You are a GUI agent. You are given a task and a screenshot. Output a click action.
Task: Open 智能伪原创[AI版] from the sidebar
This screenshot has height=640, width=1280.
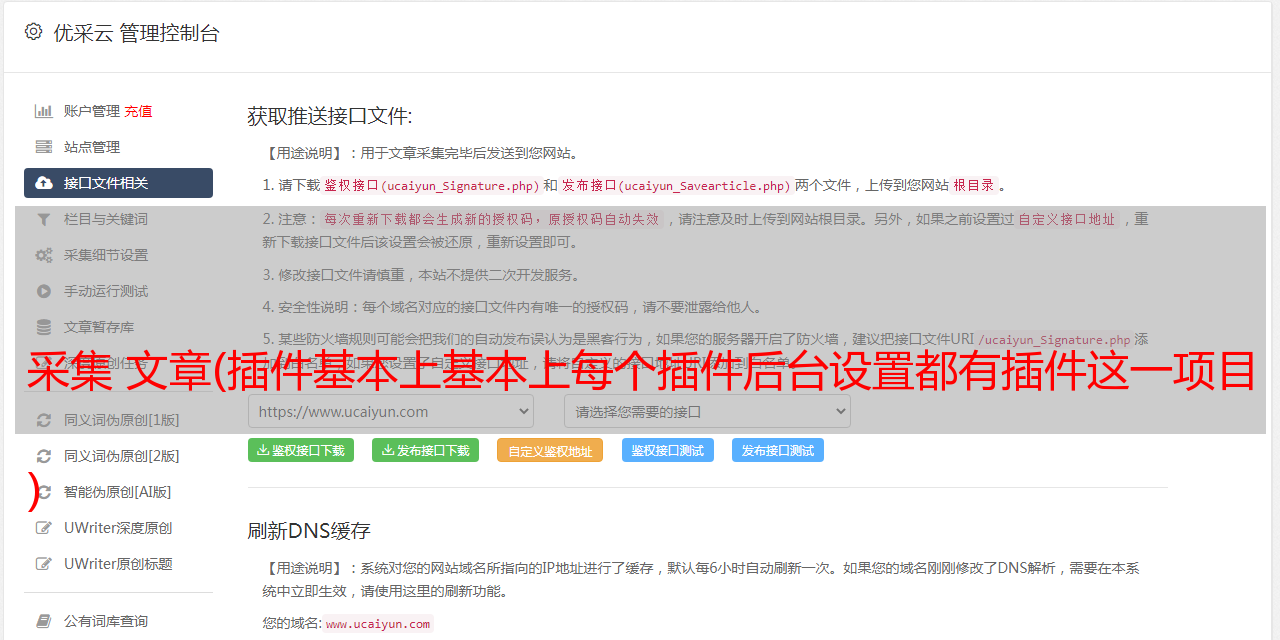pos(117,492)
